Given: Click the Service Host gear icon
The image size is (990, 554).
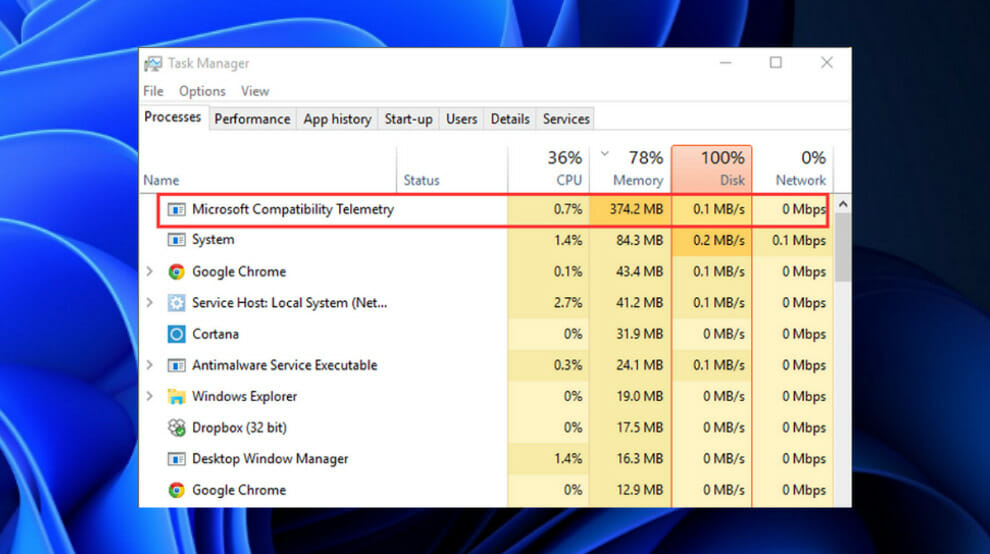Looking at the screenshot, I should pyautogui.click(x=176, y=303).
